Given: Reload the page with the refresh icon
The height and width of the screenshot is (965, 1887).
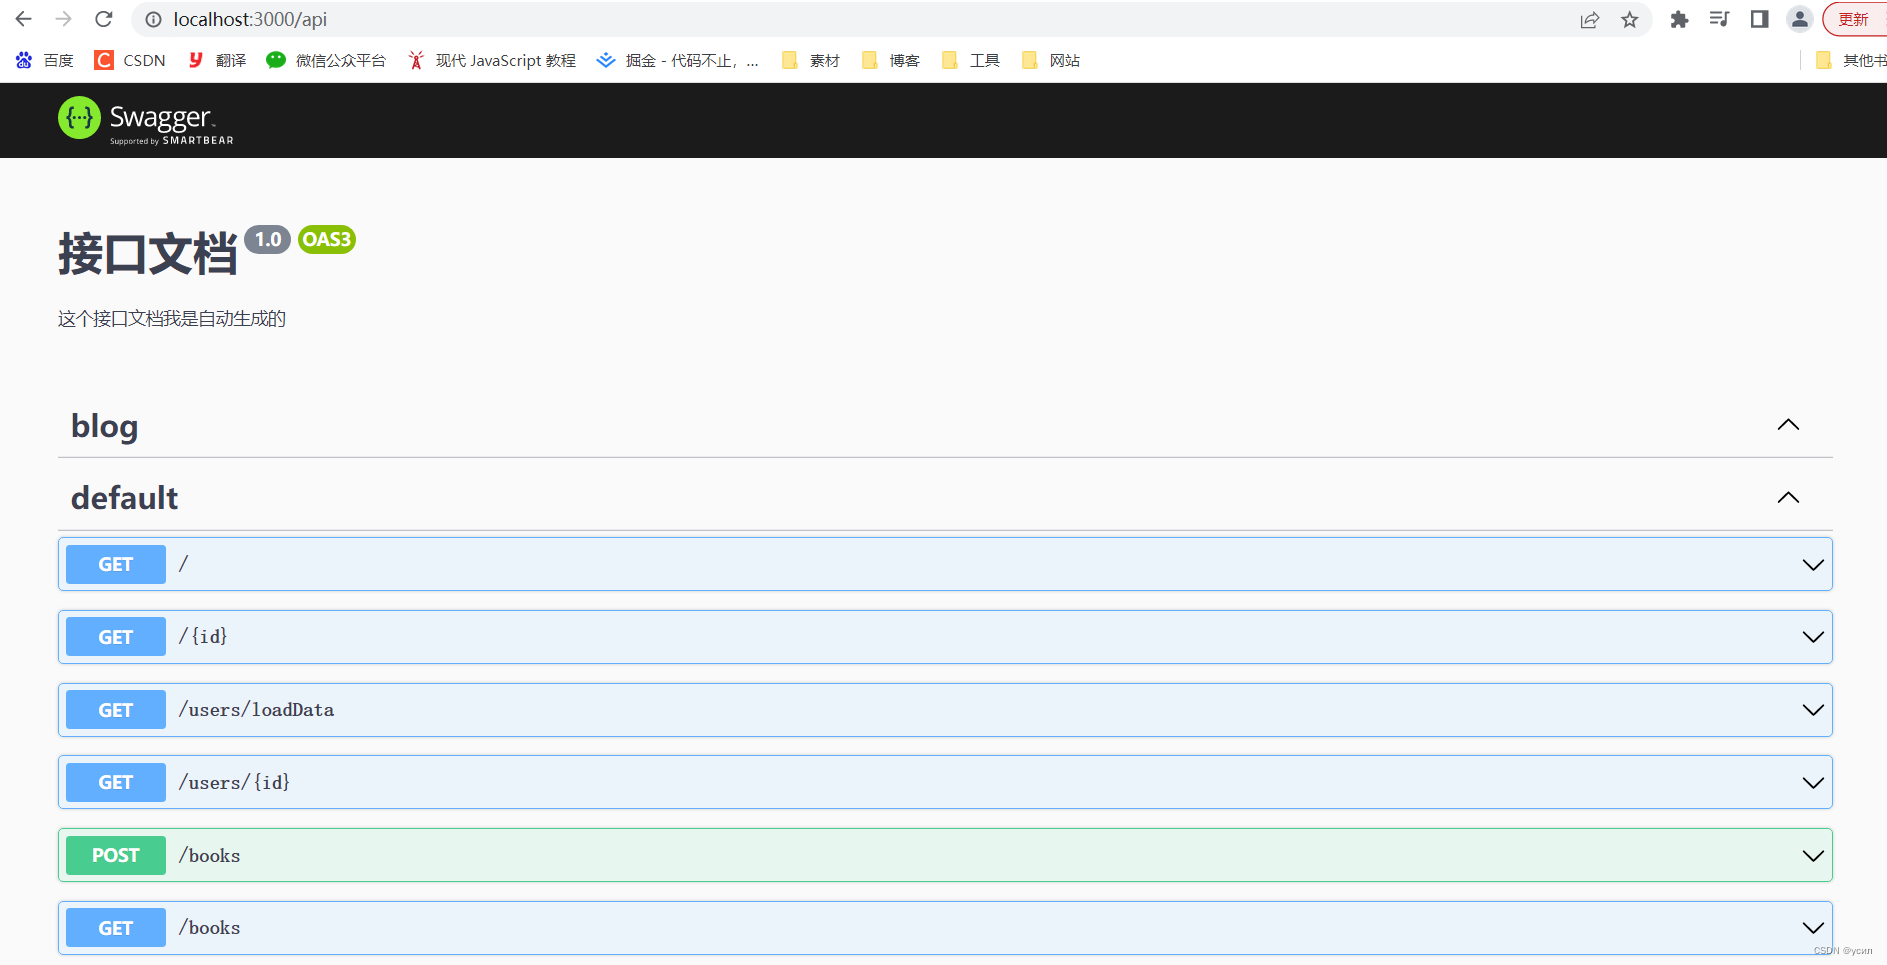Looking at the screenshot, I should click(104, 19).
